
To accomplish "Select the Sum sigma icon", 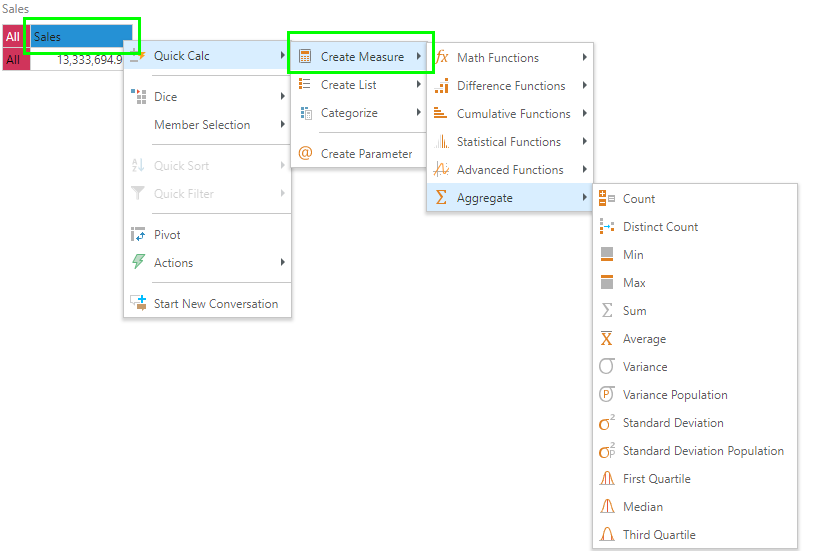I will 607,311.
